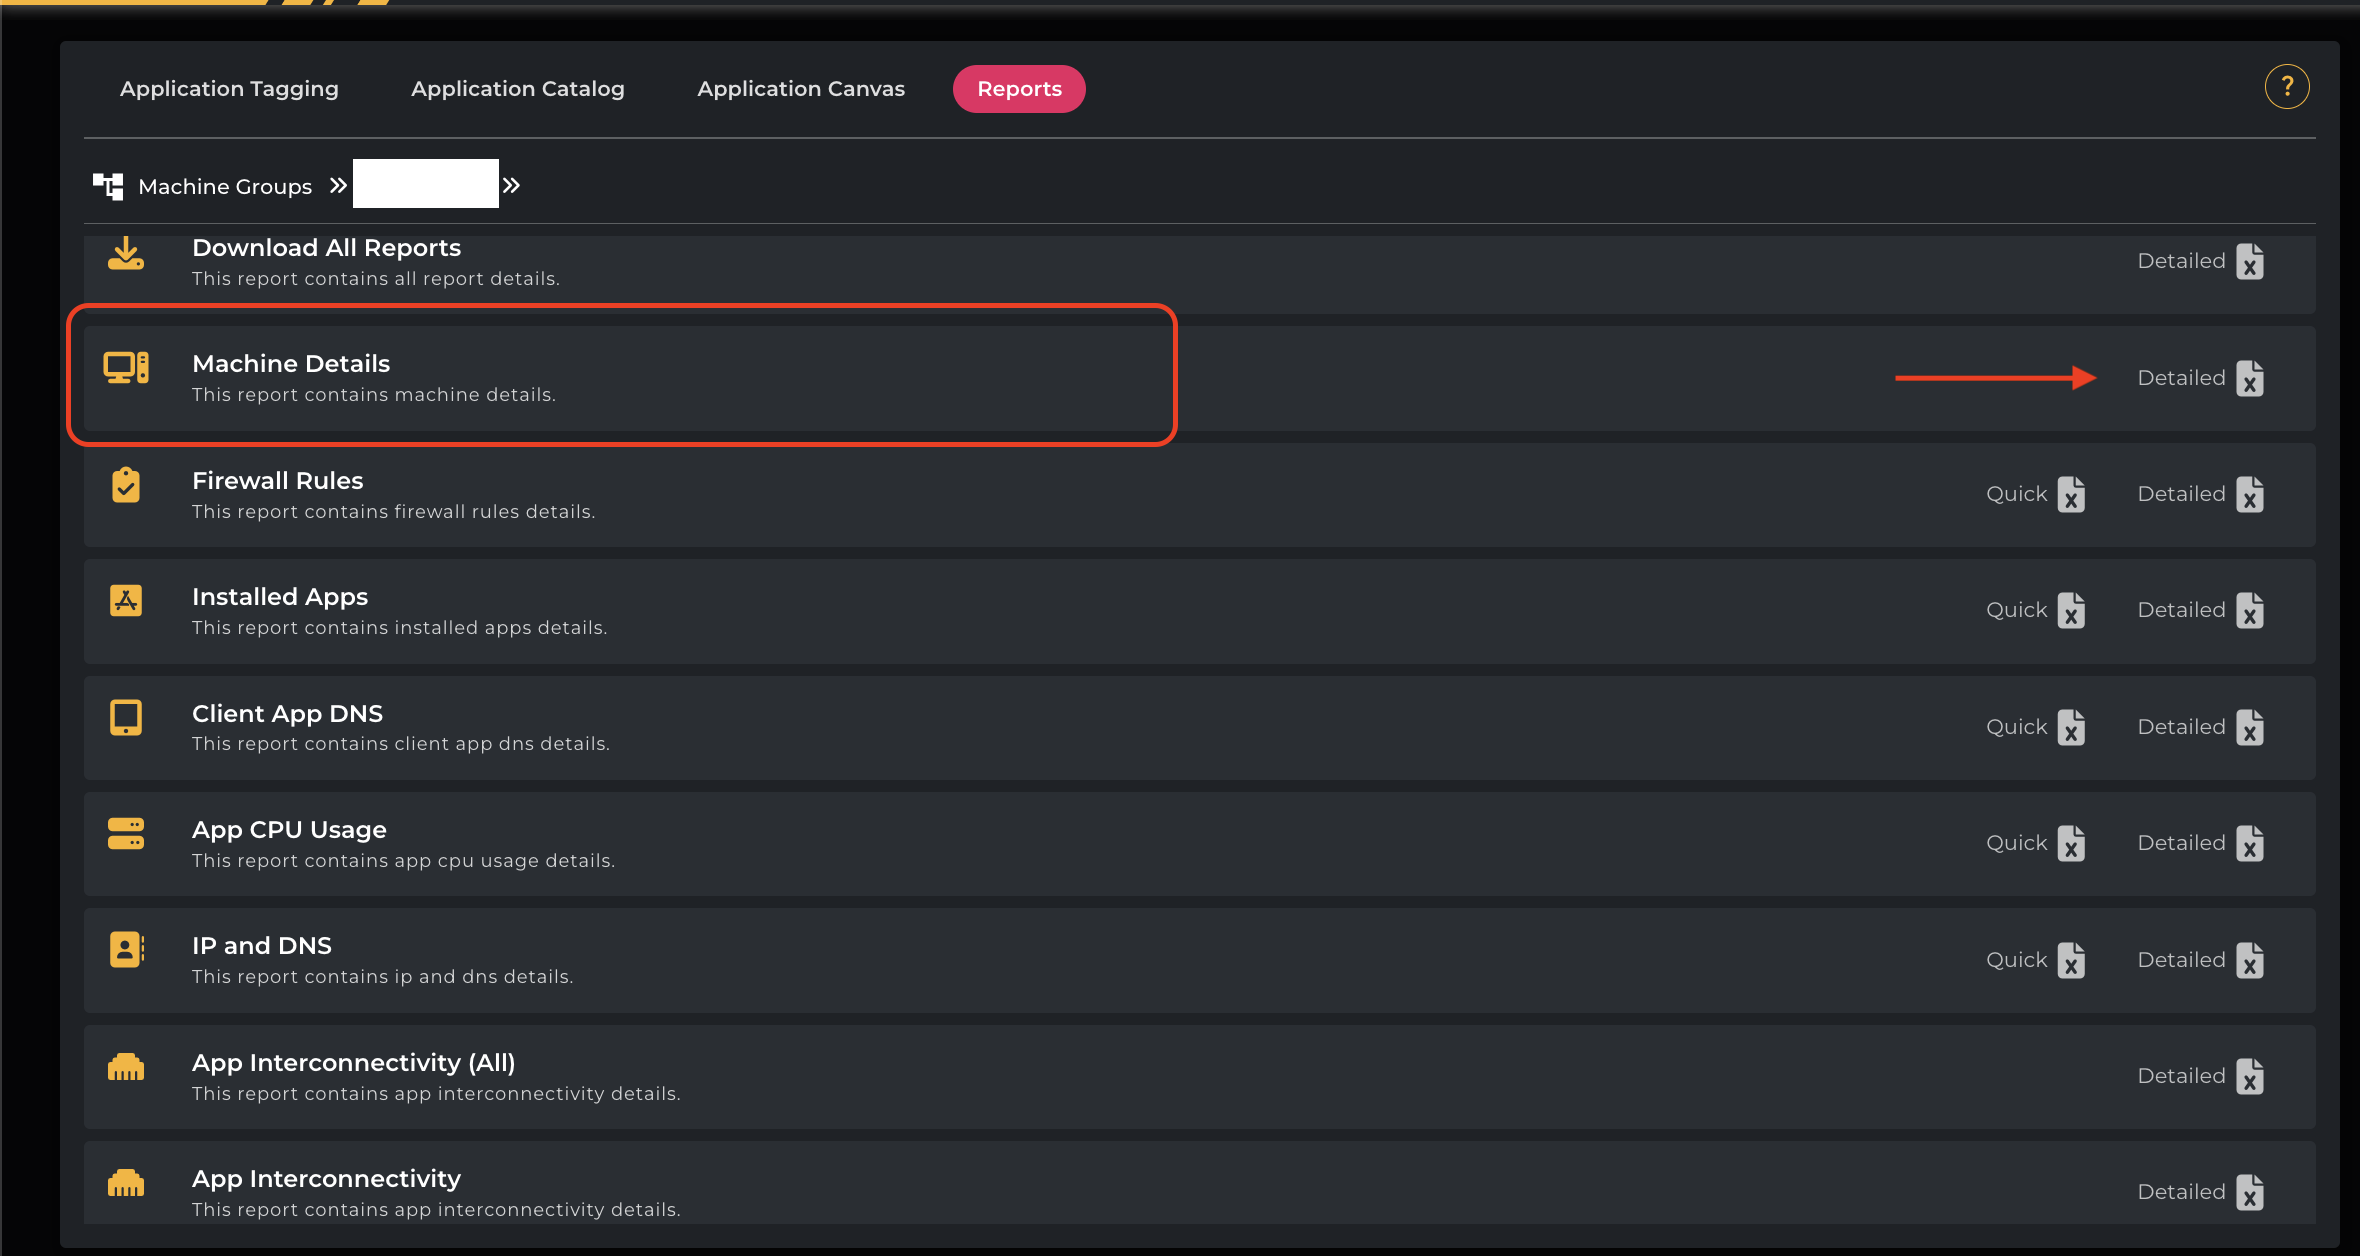The width and height of the screenshot is (2360, 1256).
Task: Download App CPU Usage detailed report
Action: (2249, 843)
